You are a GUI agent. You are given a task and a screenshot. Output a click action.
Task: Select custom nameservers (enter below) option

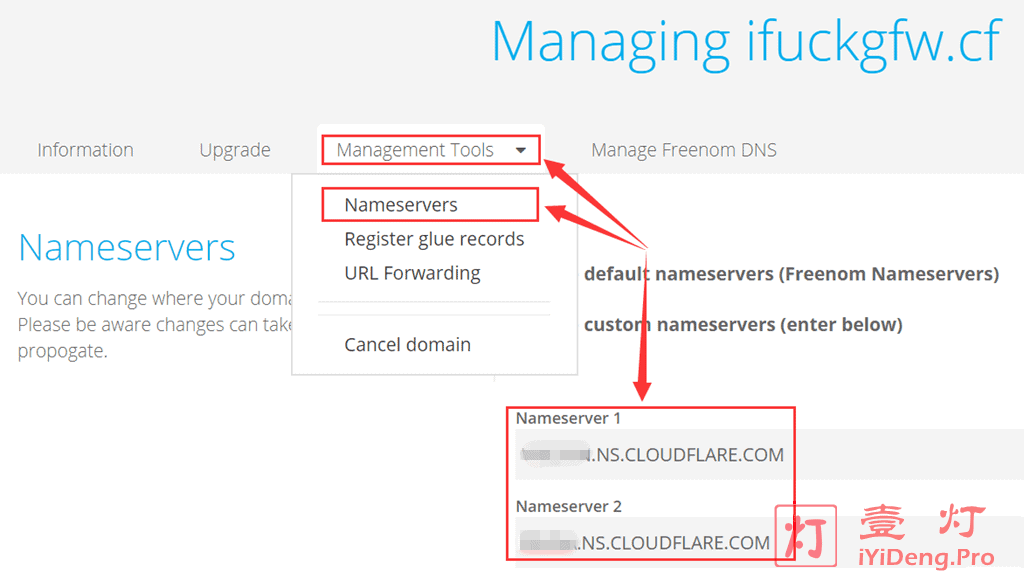coord(743,325)
